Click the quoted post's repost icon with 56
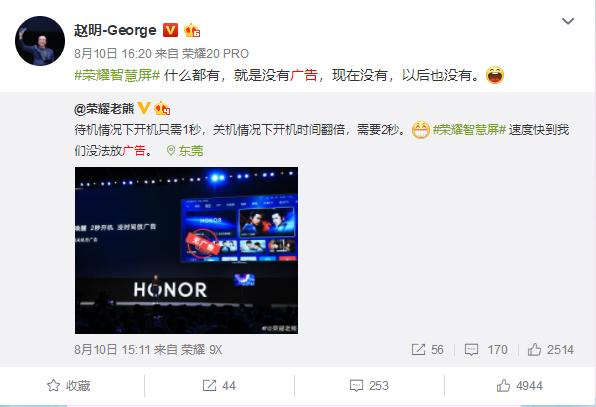The image size is (596, 407). click(427, 350)
